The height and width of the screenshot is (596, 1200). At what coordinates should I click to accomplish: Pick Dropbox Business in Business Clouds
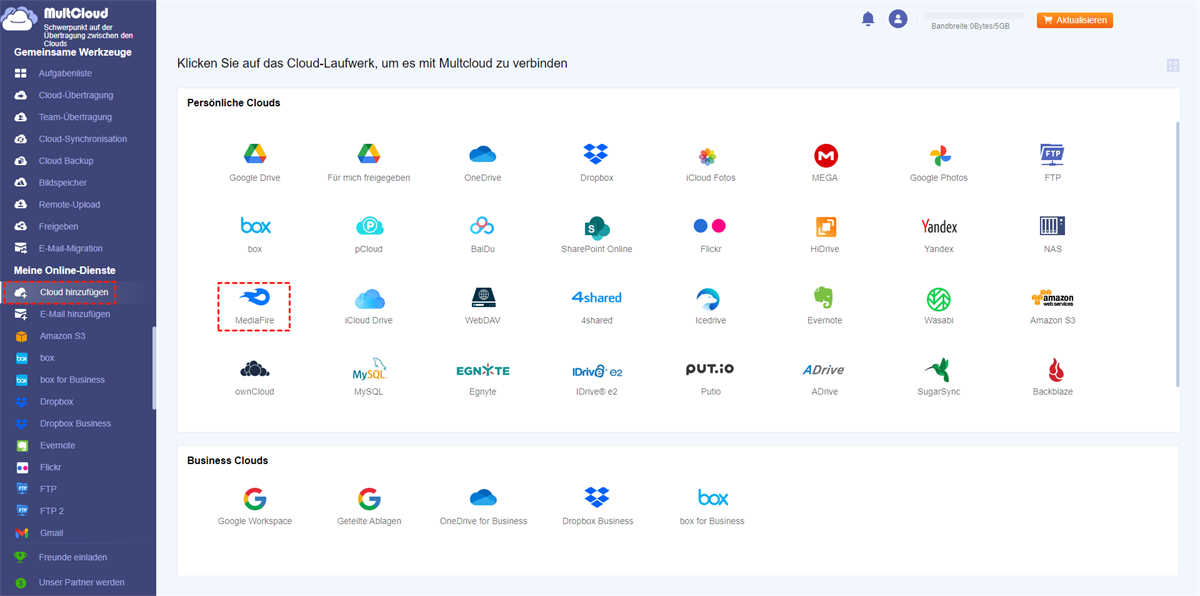point(597,498)
